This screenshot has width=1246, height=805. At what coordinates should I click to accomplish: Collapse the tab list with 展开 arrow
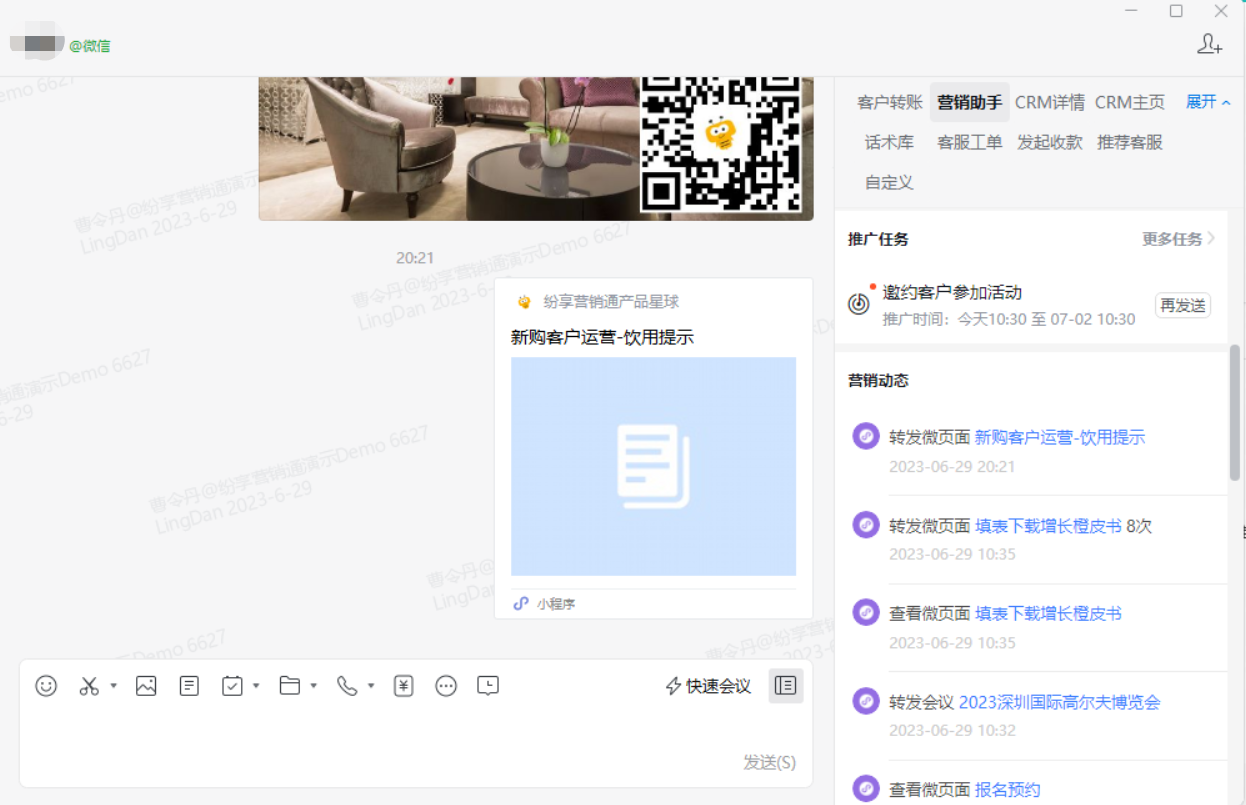click(1208, 102)
